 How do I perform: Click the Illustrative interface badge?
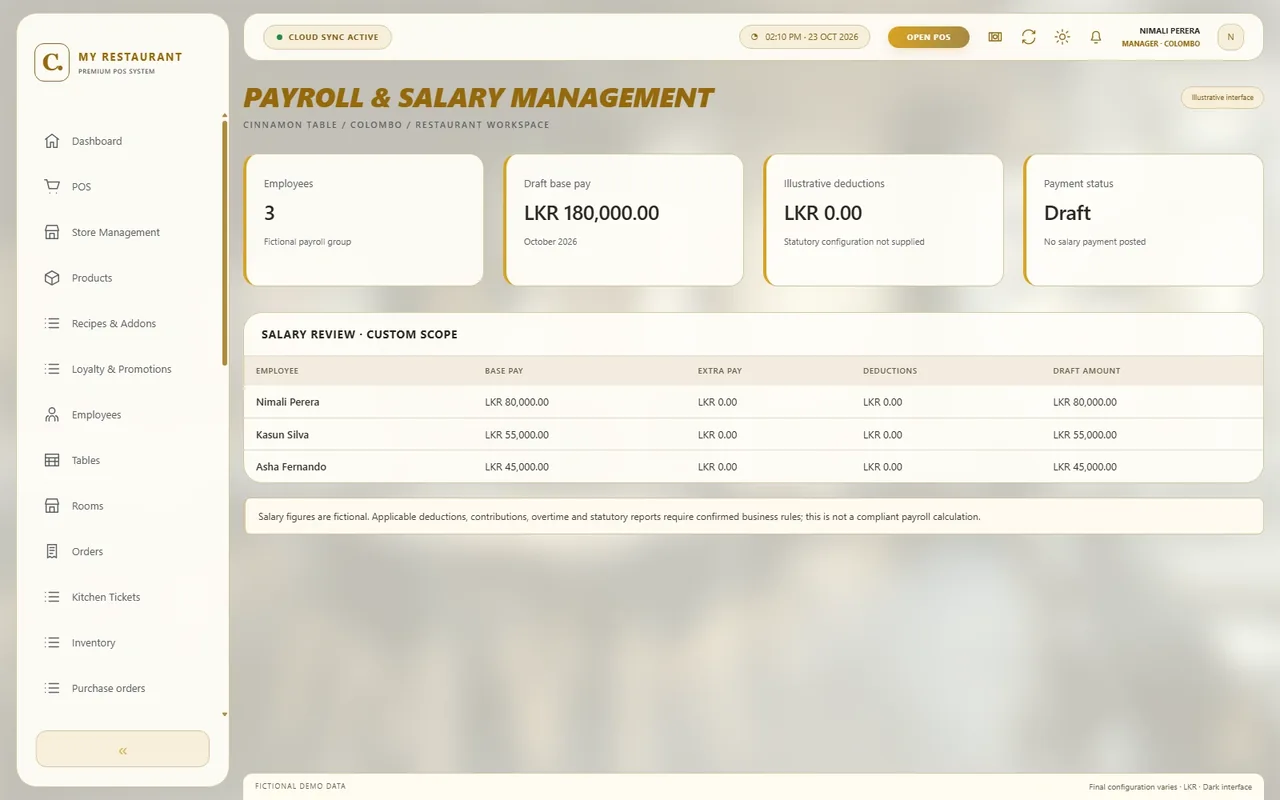click(x=1222, y=98)
